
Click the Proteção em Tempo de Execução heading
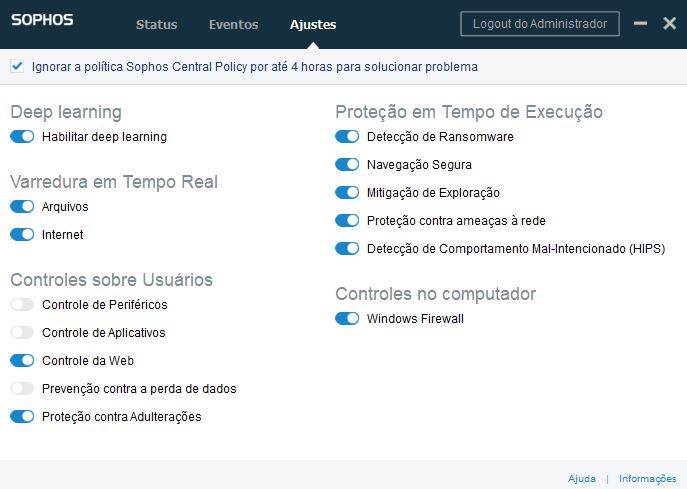point(469,112)
